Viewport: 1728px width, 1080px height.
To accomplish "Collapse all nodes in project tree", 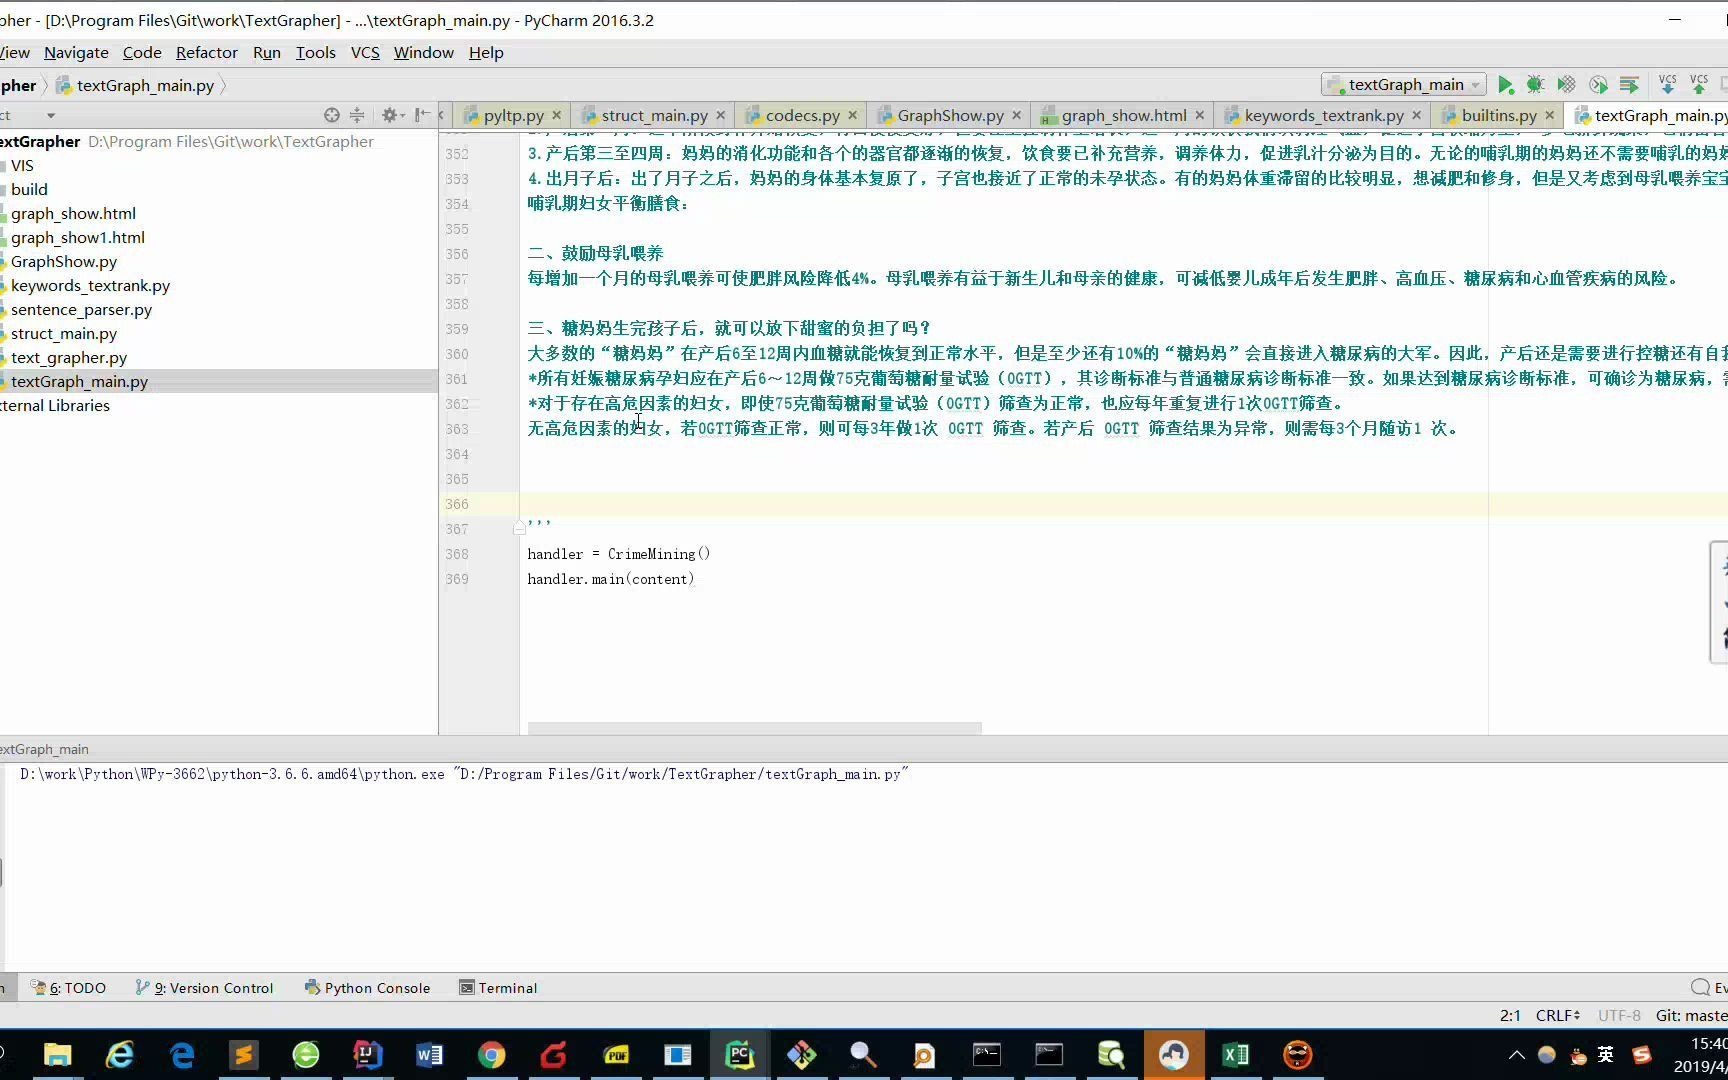I will 357,114.
